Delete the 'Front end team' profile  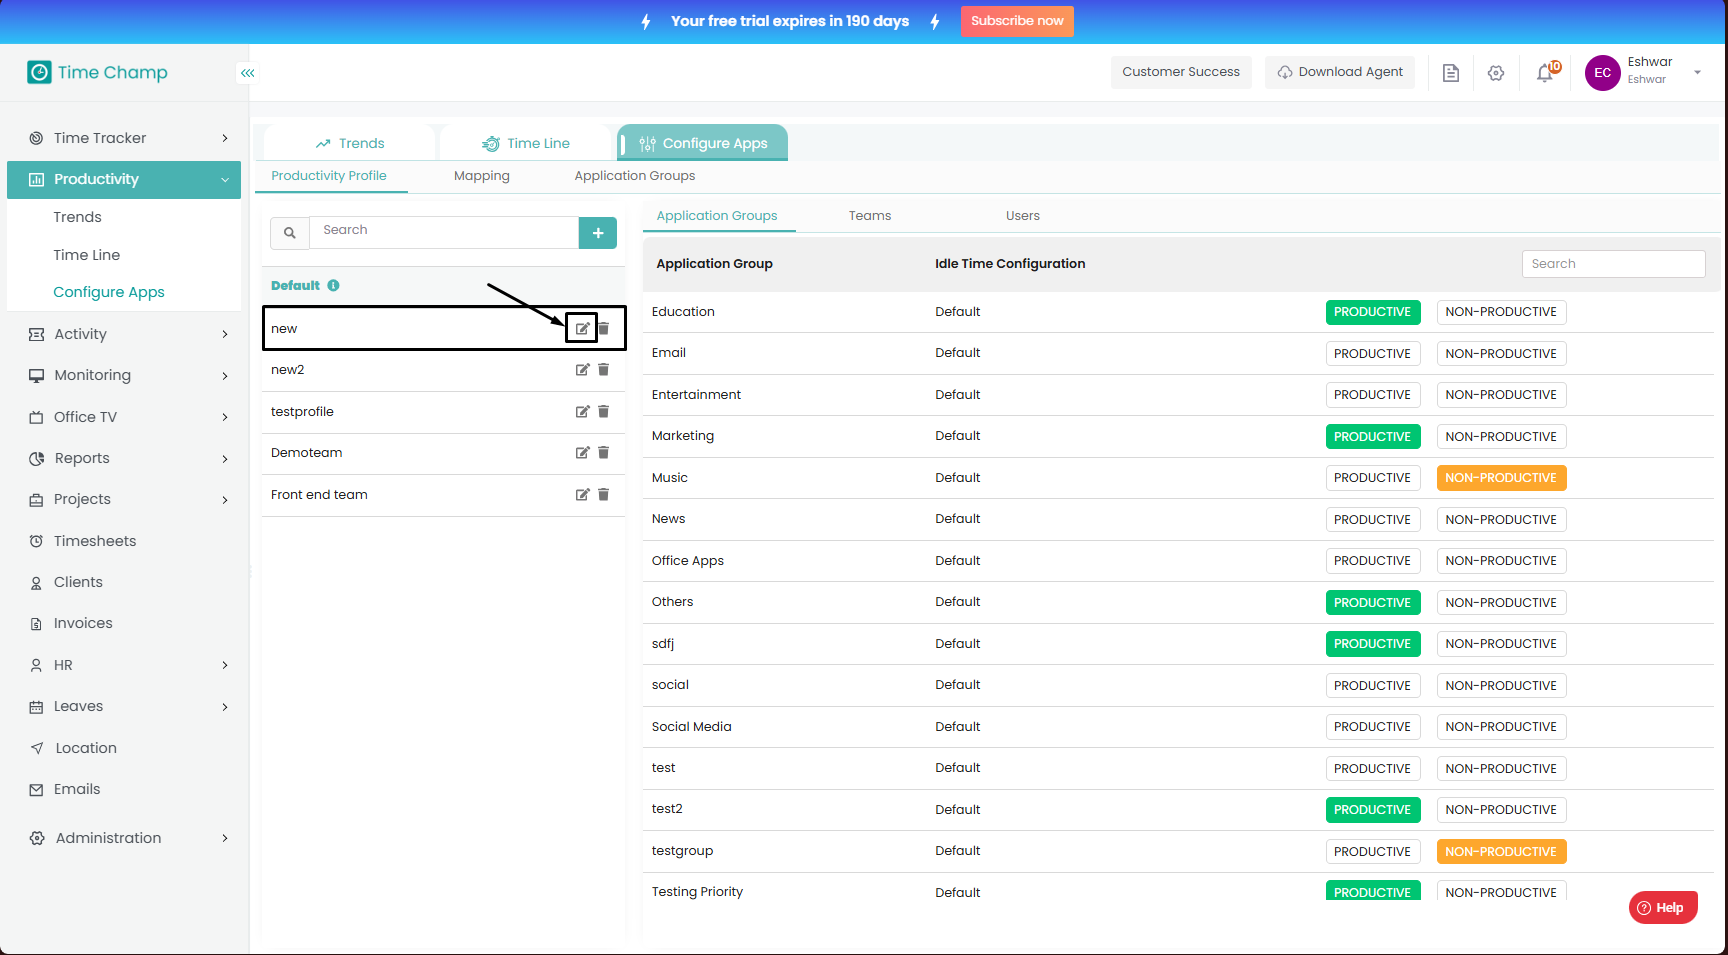coord(603,495)
